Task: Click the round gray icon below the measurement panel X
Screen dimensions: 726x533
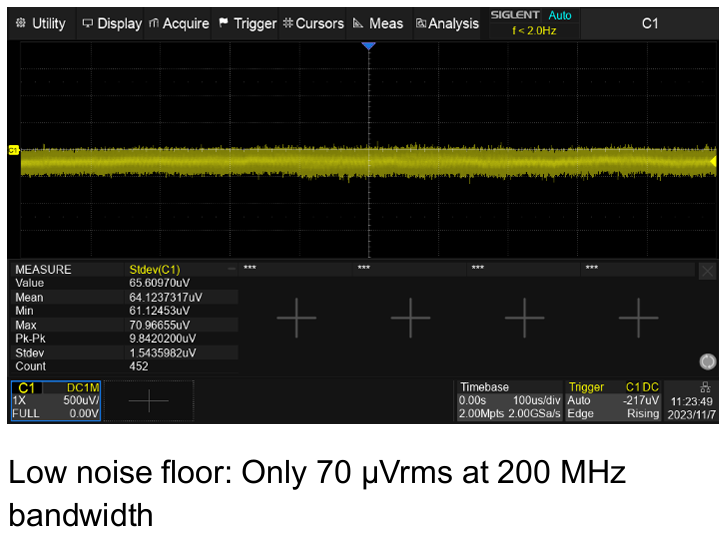Action: pos(708,362)
